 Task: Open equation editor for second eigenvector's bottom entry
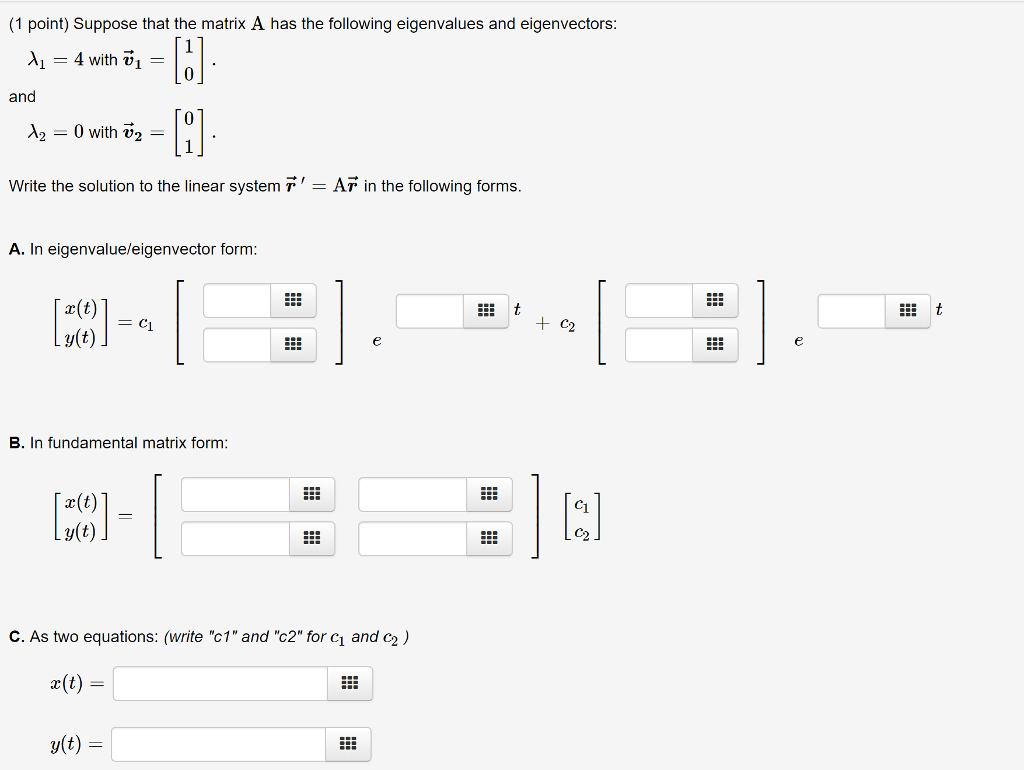[x=713, y=344]
